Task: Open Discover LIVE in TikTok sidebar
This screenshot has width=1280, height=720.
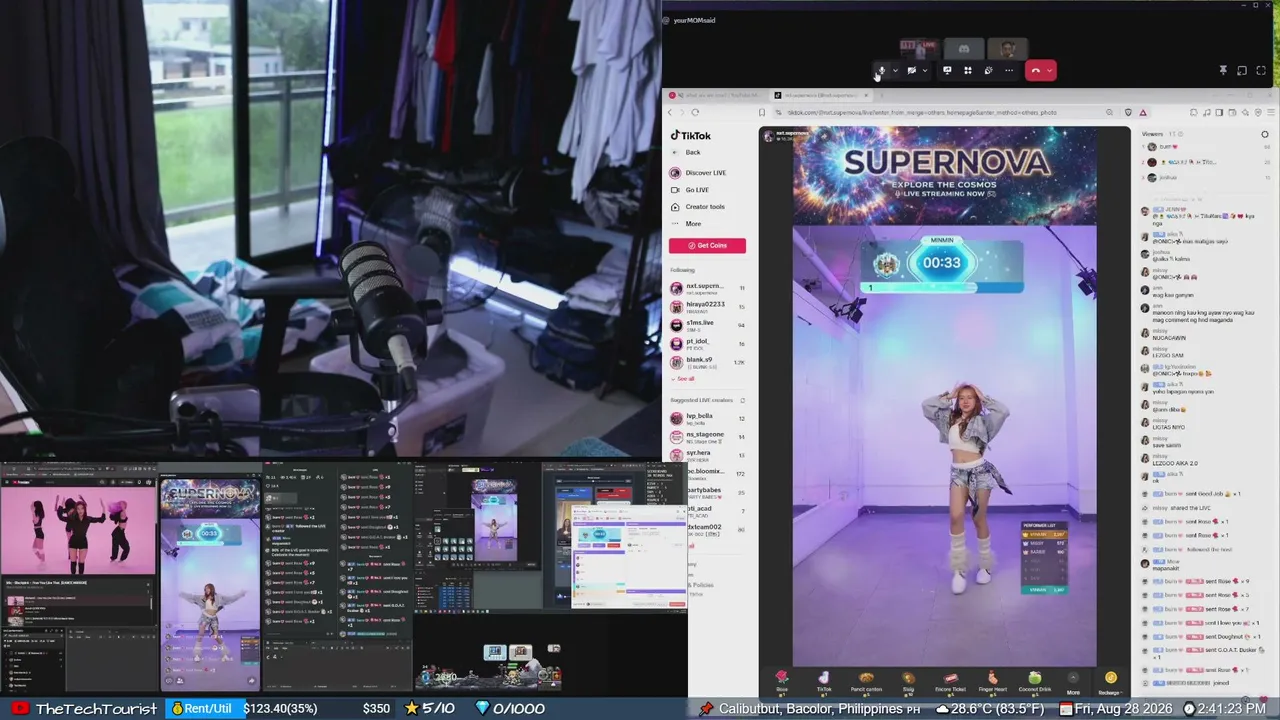Action: pos(699,173)
